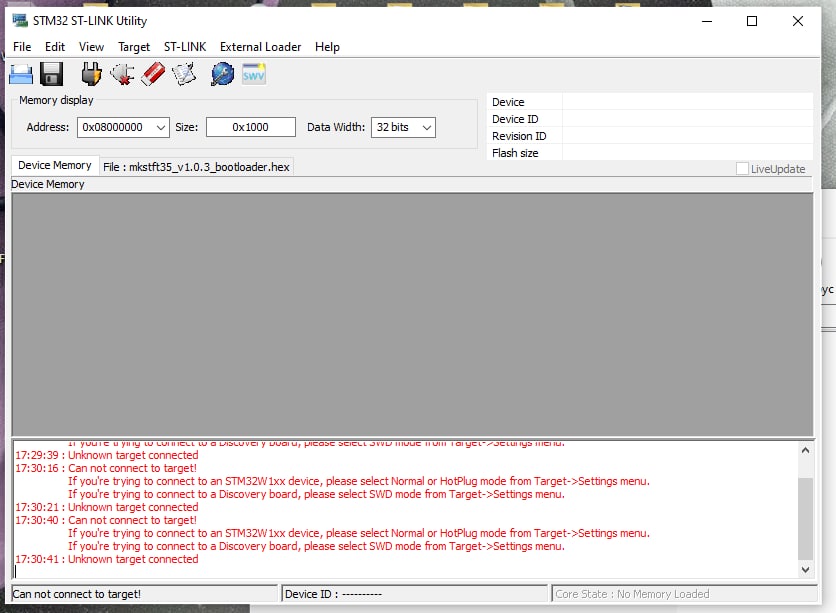
Task: Click the 'Data Width:' label
Action: [336, 127]
